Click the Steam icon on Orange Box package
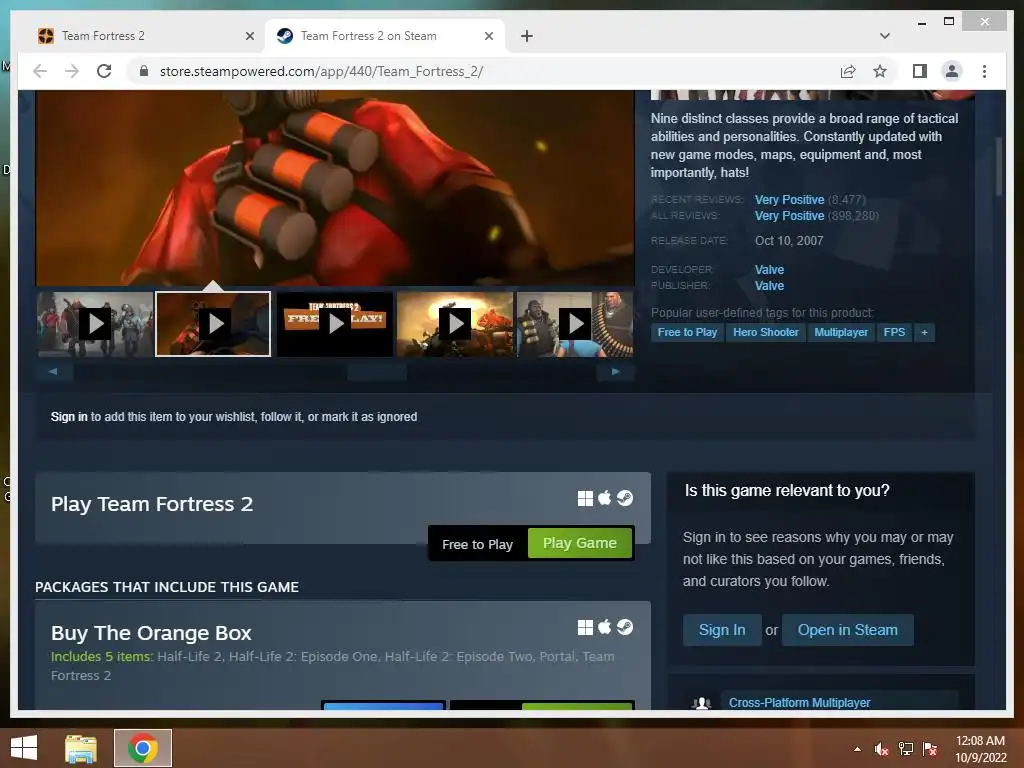The width and height of the screenshot is (1024, 768). tap(625, 628)
